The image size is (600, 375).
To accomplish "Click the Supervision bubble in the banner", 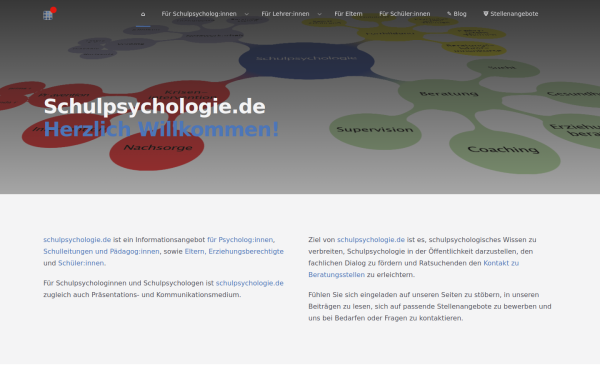I will pyautogui.click(x=375, y=131).
